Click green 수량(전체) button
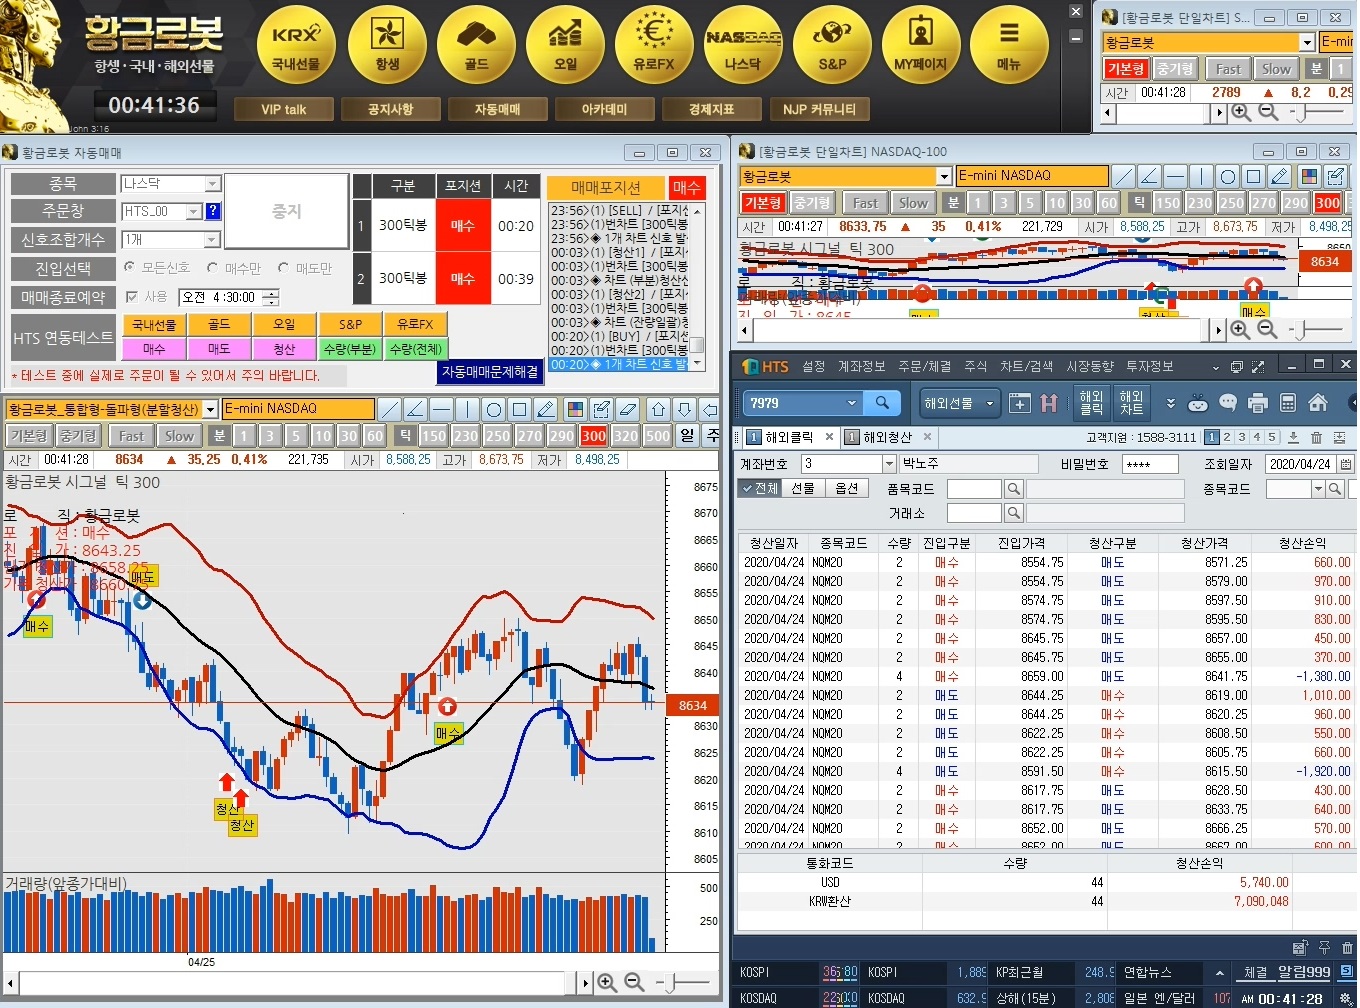The height and width of the screenshot is (1008, 1360). click(416, 349)
